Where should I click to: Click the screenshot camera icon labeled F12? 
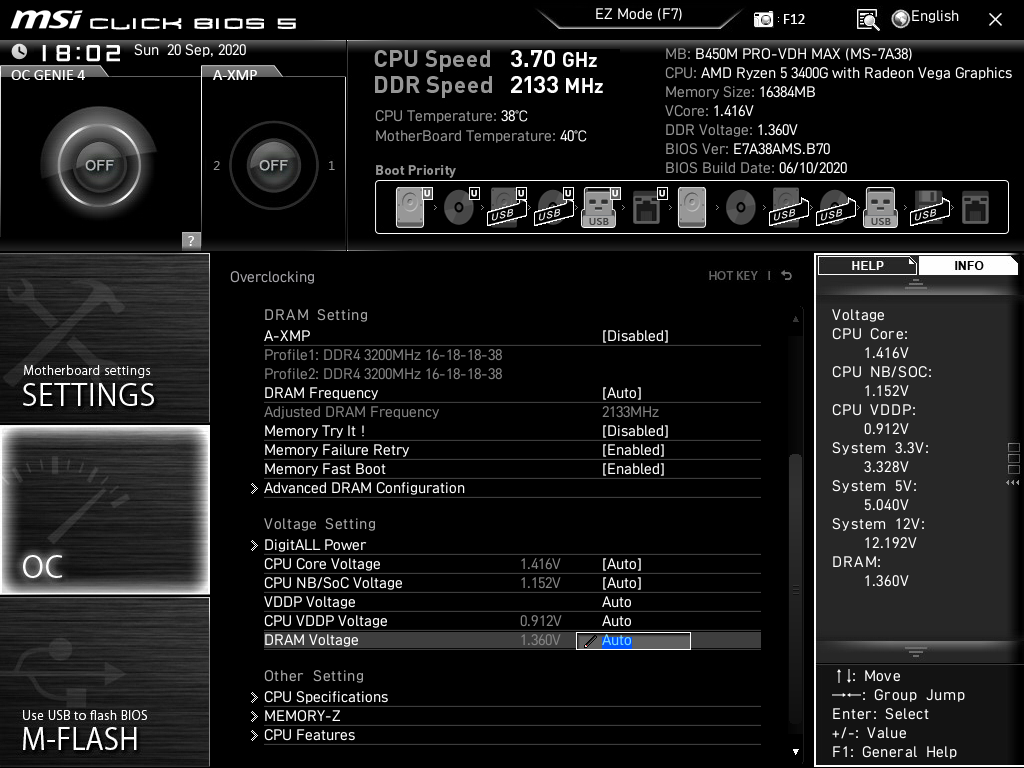click(x=763, y=19)
